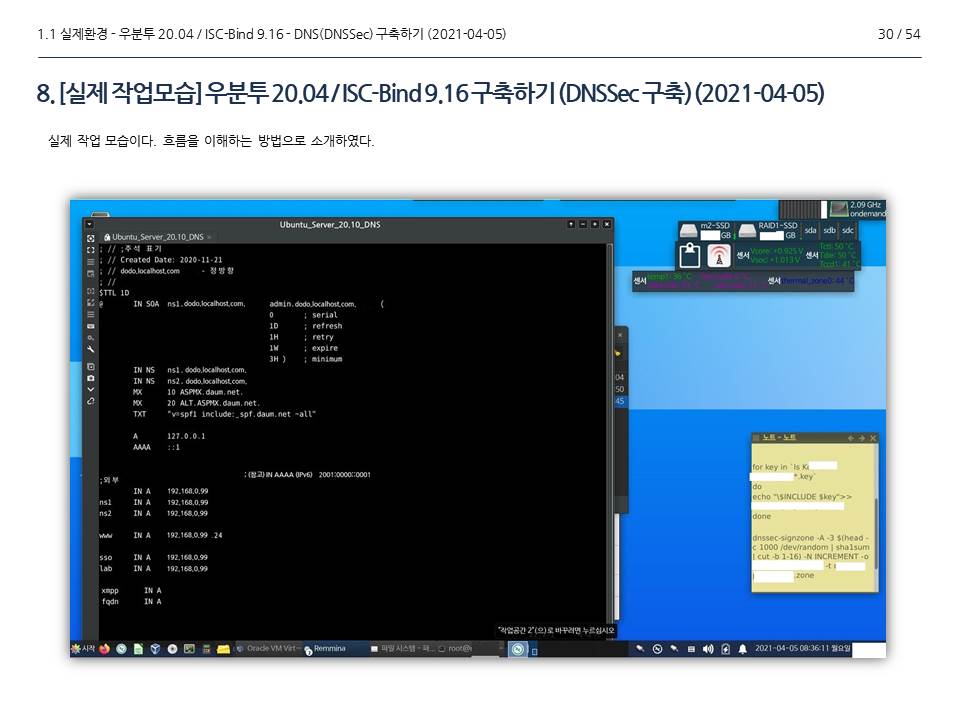The image size is (960, 720).
Task: Select the highlighted 45 entry in the side panel
Action: tap(620, 401)
